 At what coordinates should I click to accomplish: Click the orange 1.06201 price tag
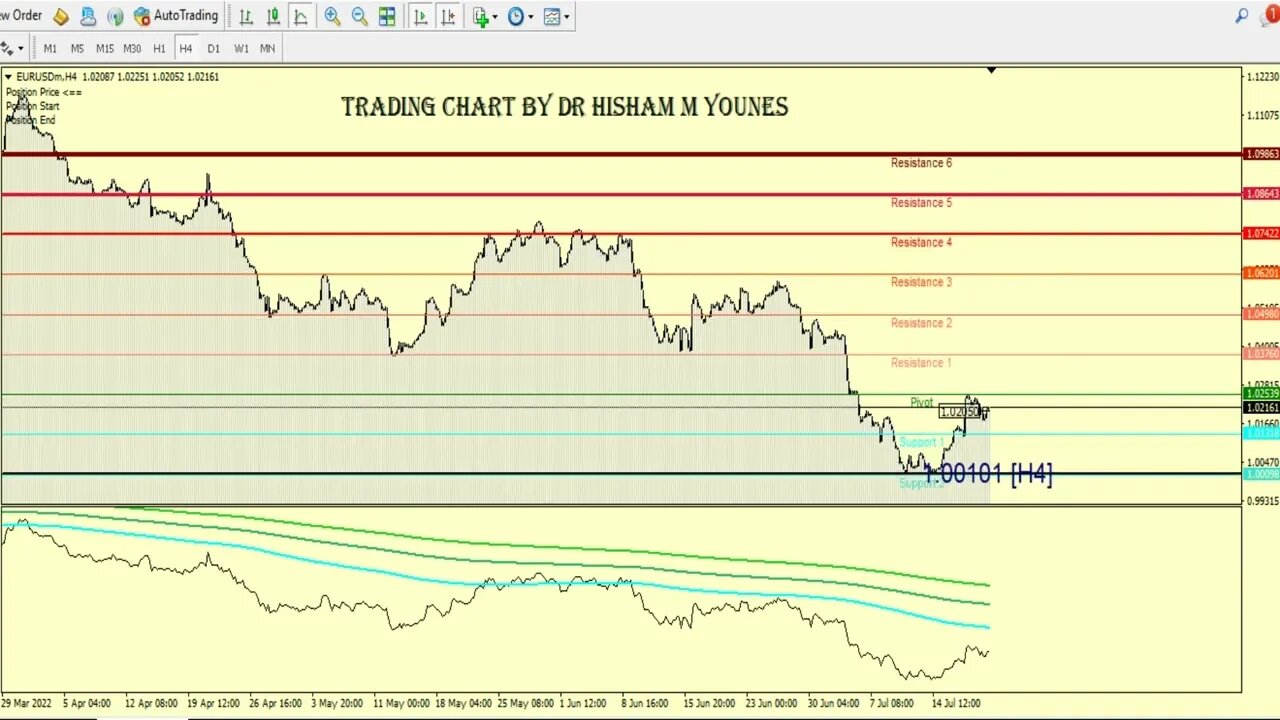[x=1261, y=273]
